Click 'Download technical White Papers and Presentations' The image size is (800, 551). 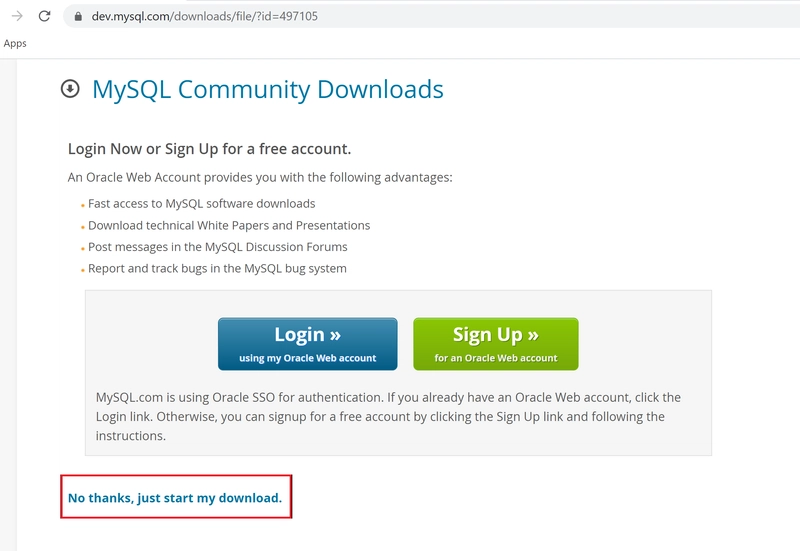click(229, 226)
